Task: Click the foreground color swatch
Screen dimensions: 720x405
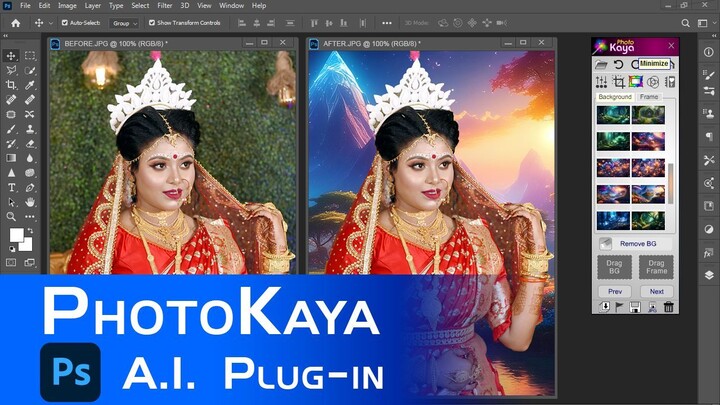Action: point(17,235)
